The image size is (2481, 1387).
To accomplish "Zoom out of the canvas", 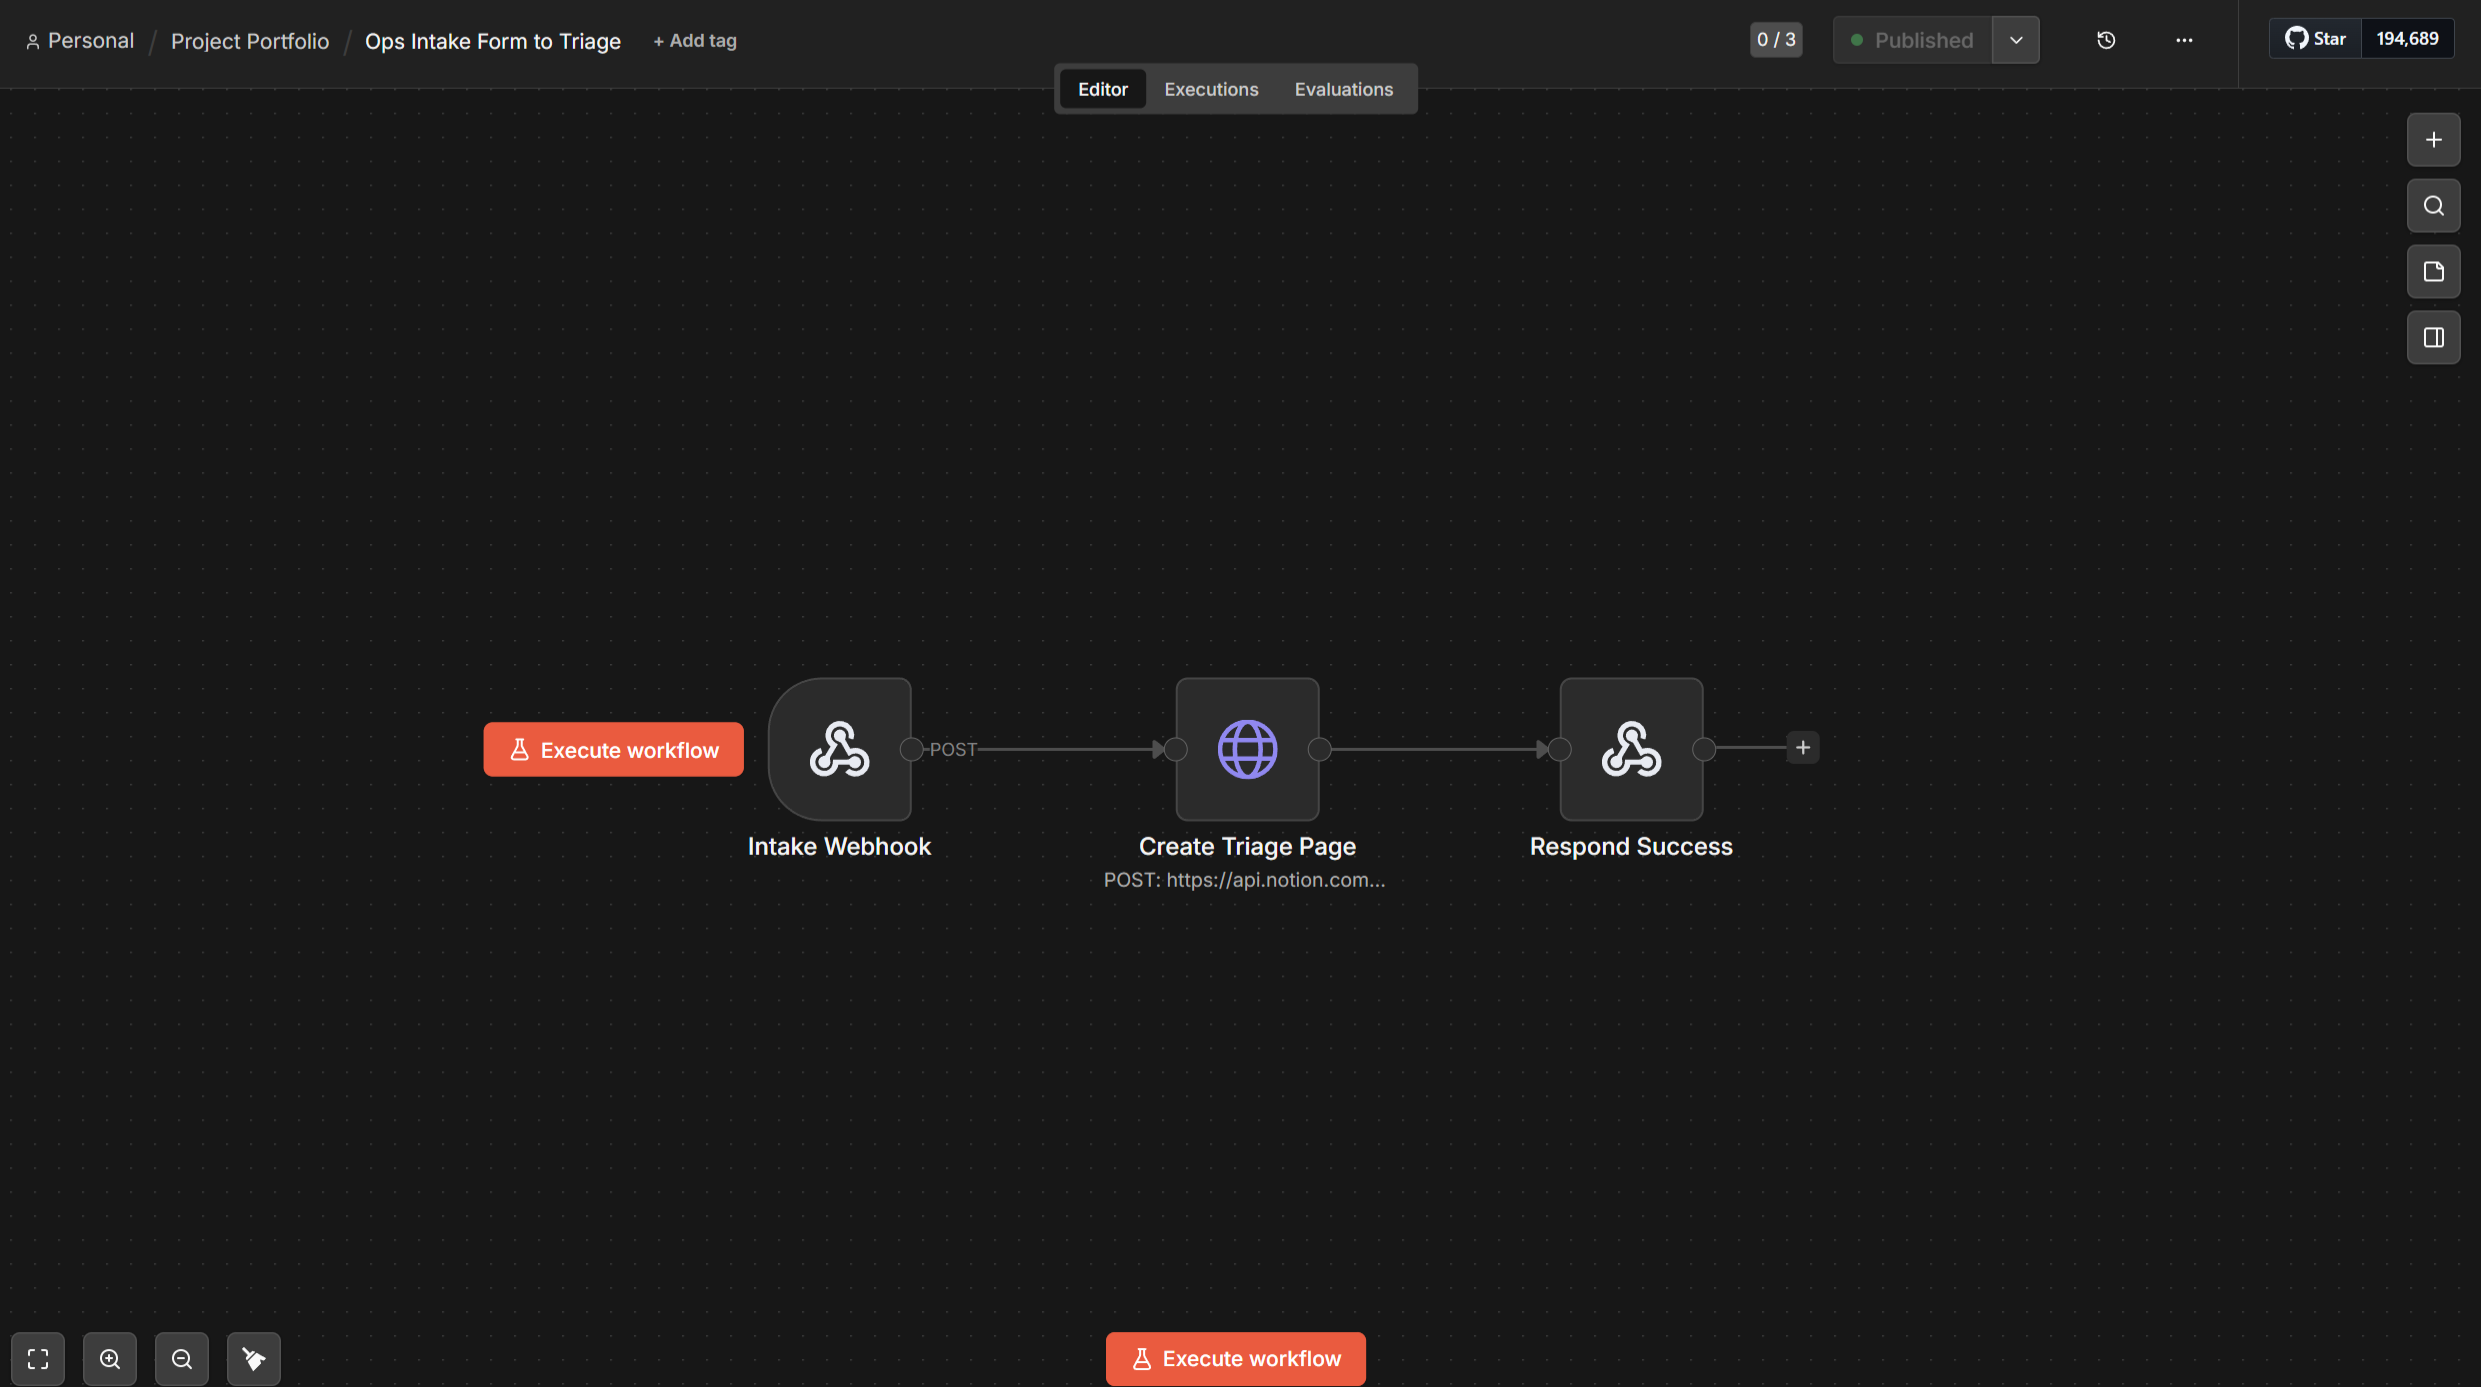I will point(182,1359).
